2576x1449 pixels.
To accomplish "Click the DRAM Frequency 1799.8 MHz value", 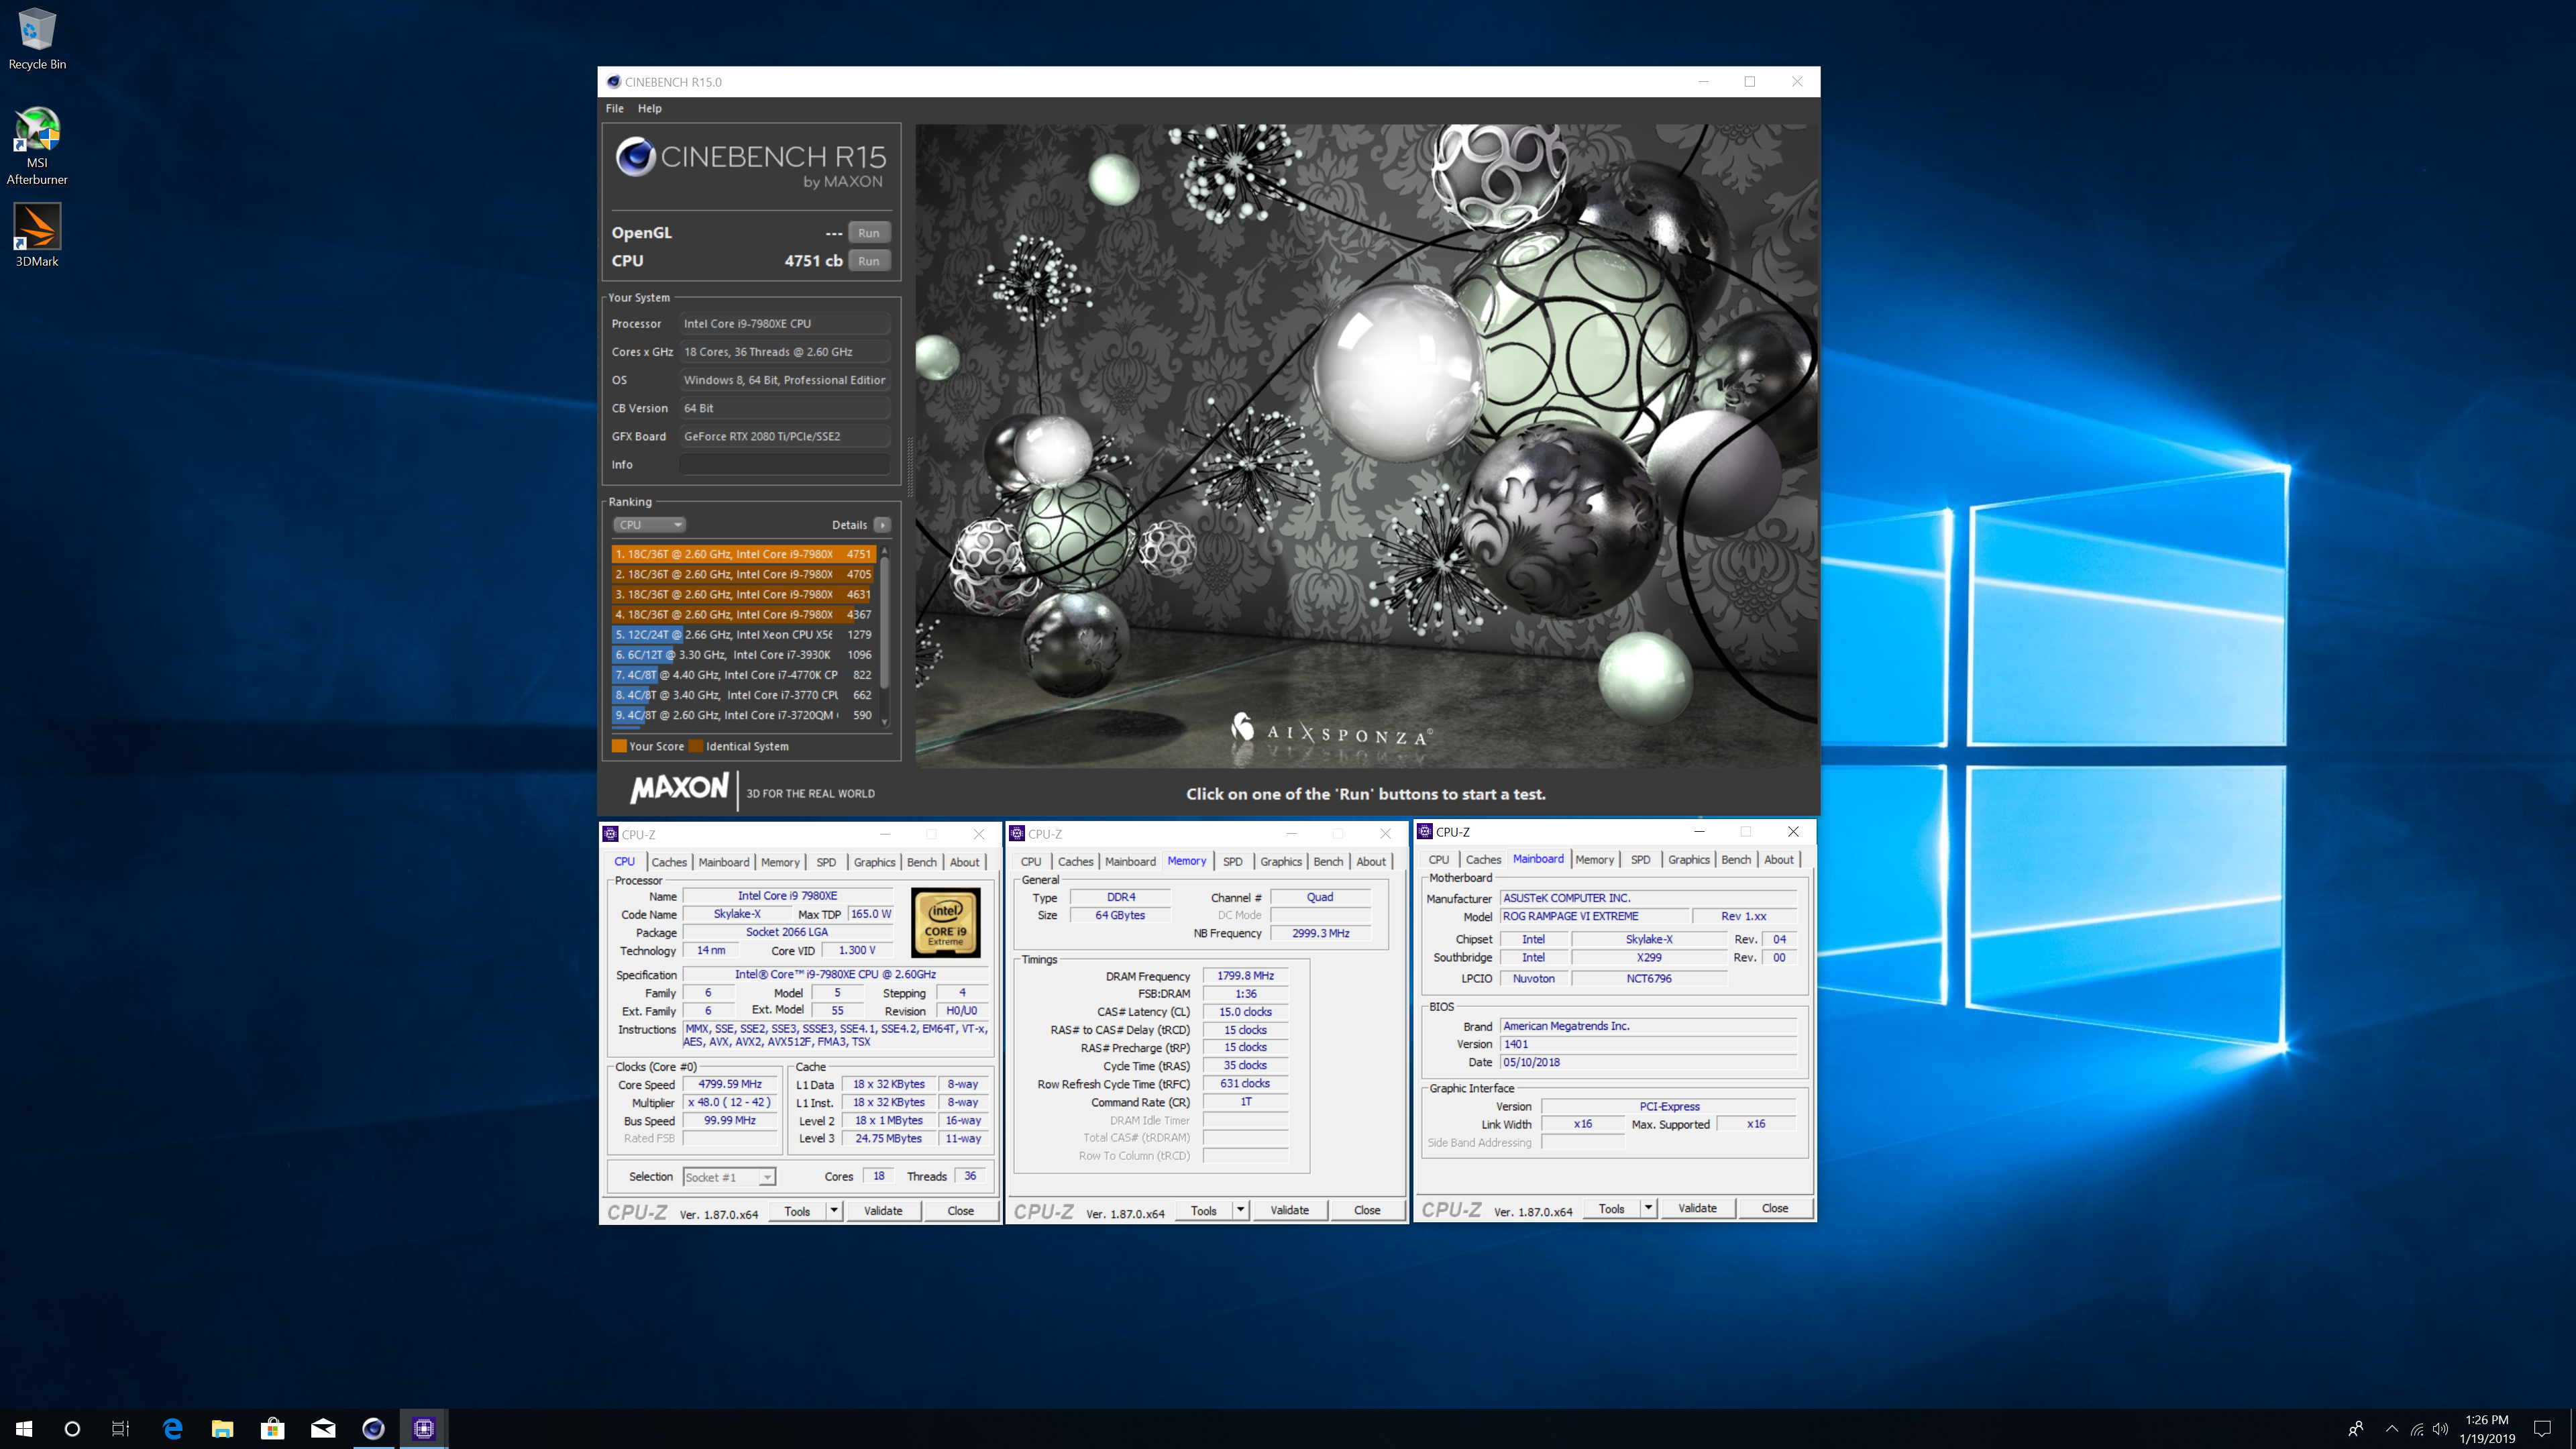I will pos(1245,975).
